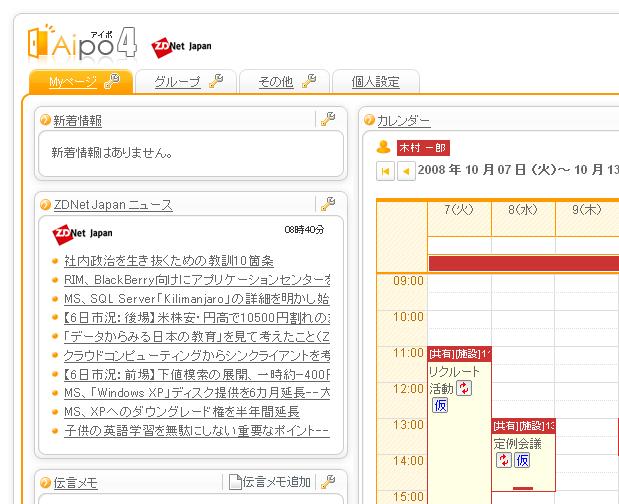The height and width of the screenshot is (504, 619).
Task: Open the XPへのダウングレード権 headline
Action: pyautogui.click(x=182, y=412)
